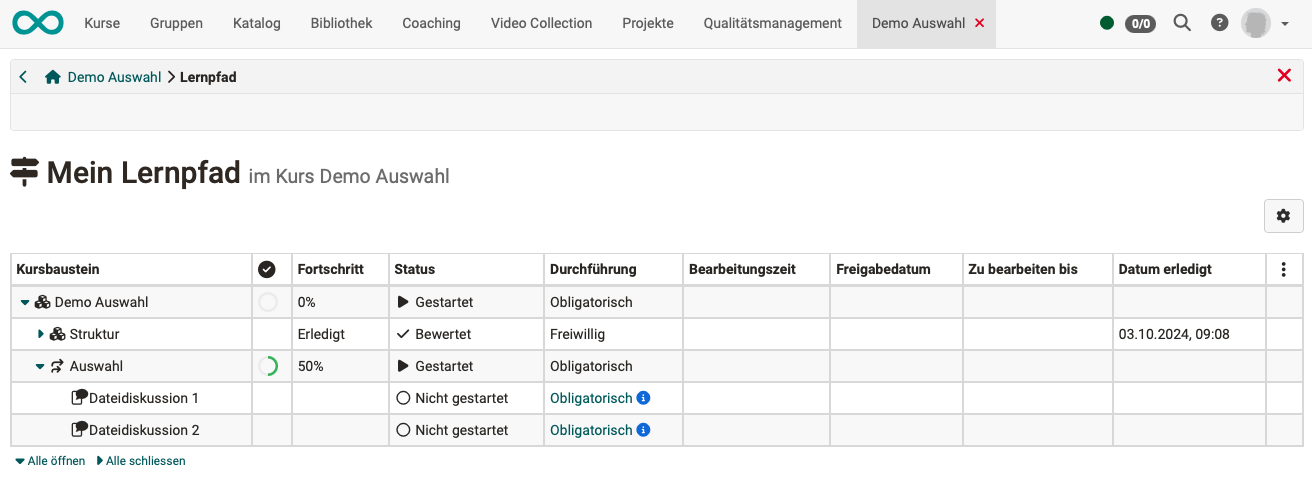This screenshot has height=489, width=1312.
Task: Click the Demo Auswahl row progress circle
Action: tap(268, 302)
